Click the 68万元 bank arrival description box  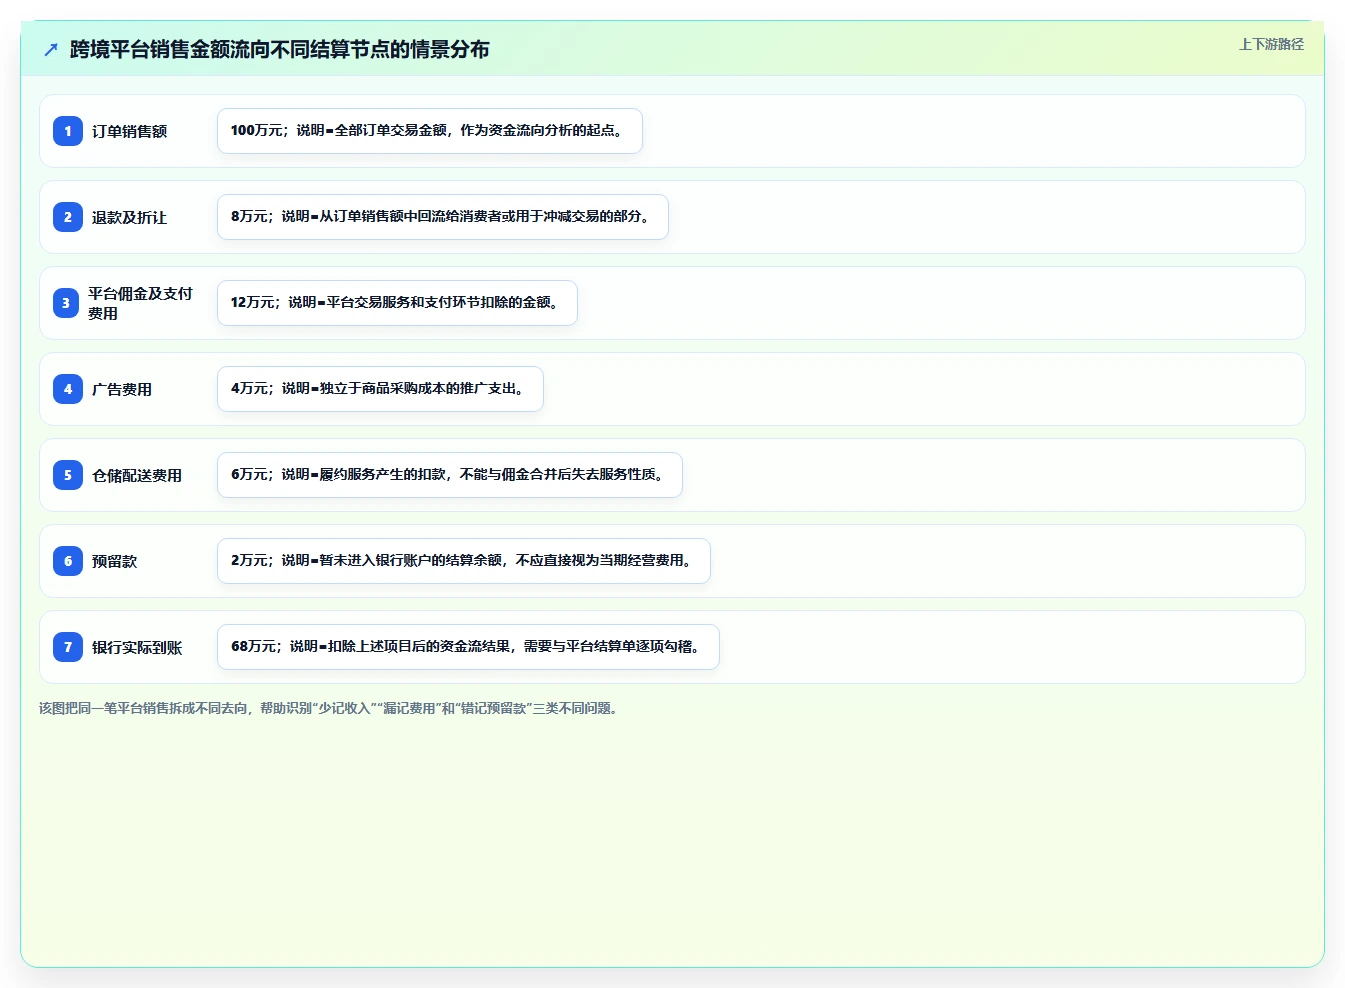(468, 647)
